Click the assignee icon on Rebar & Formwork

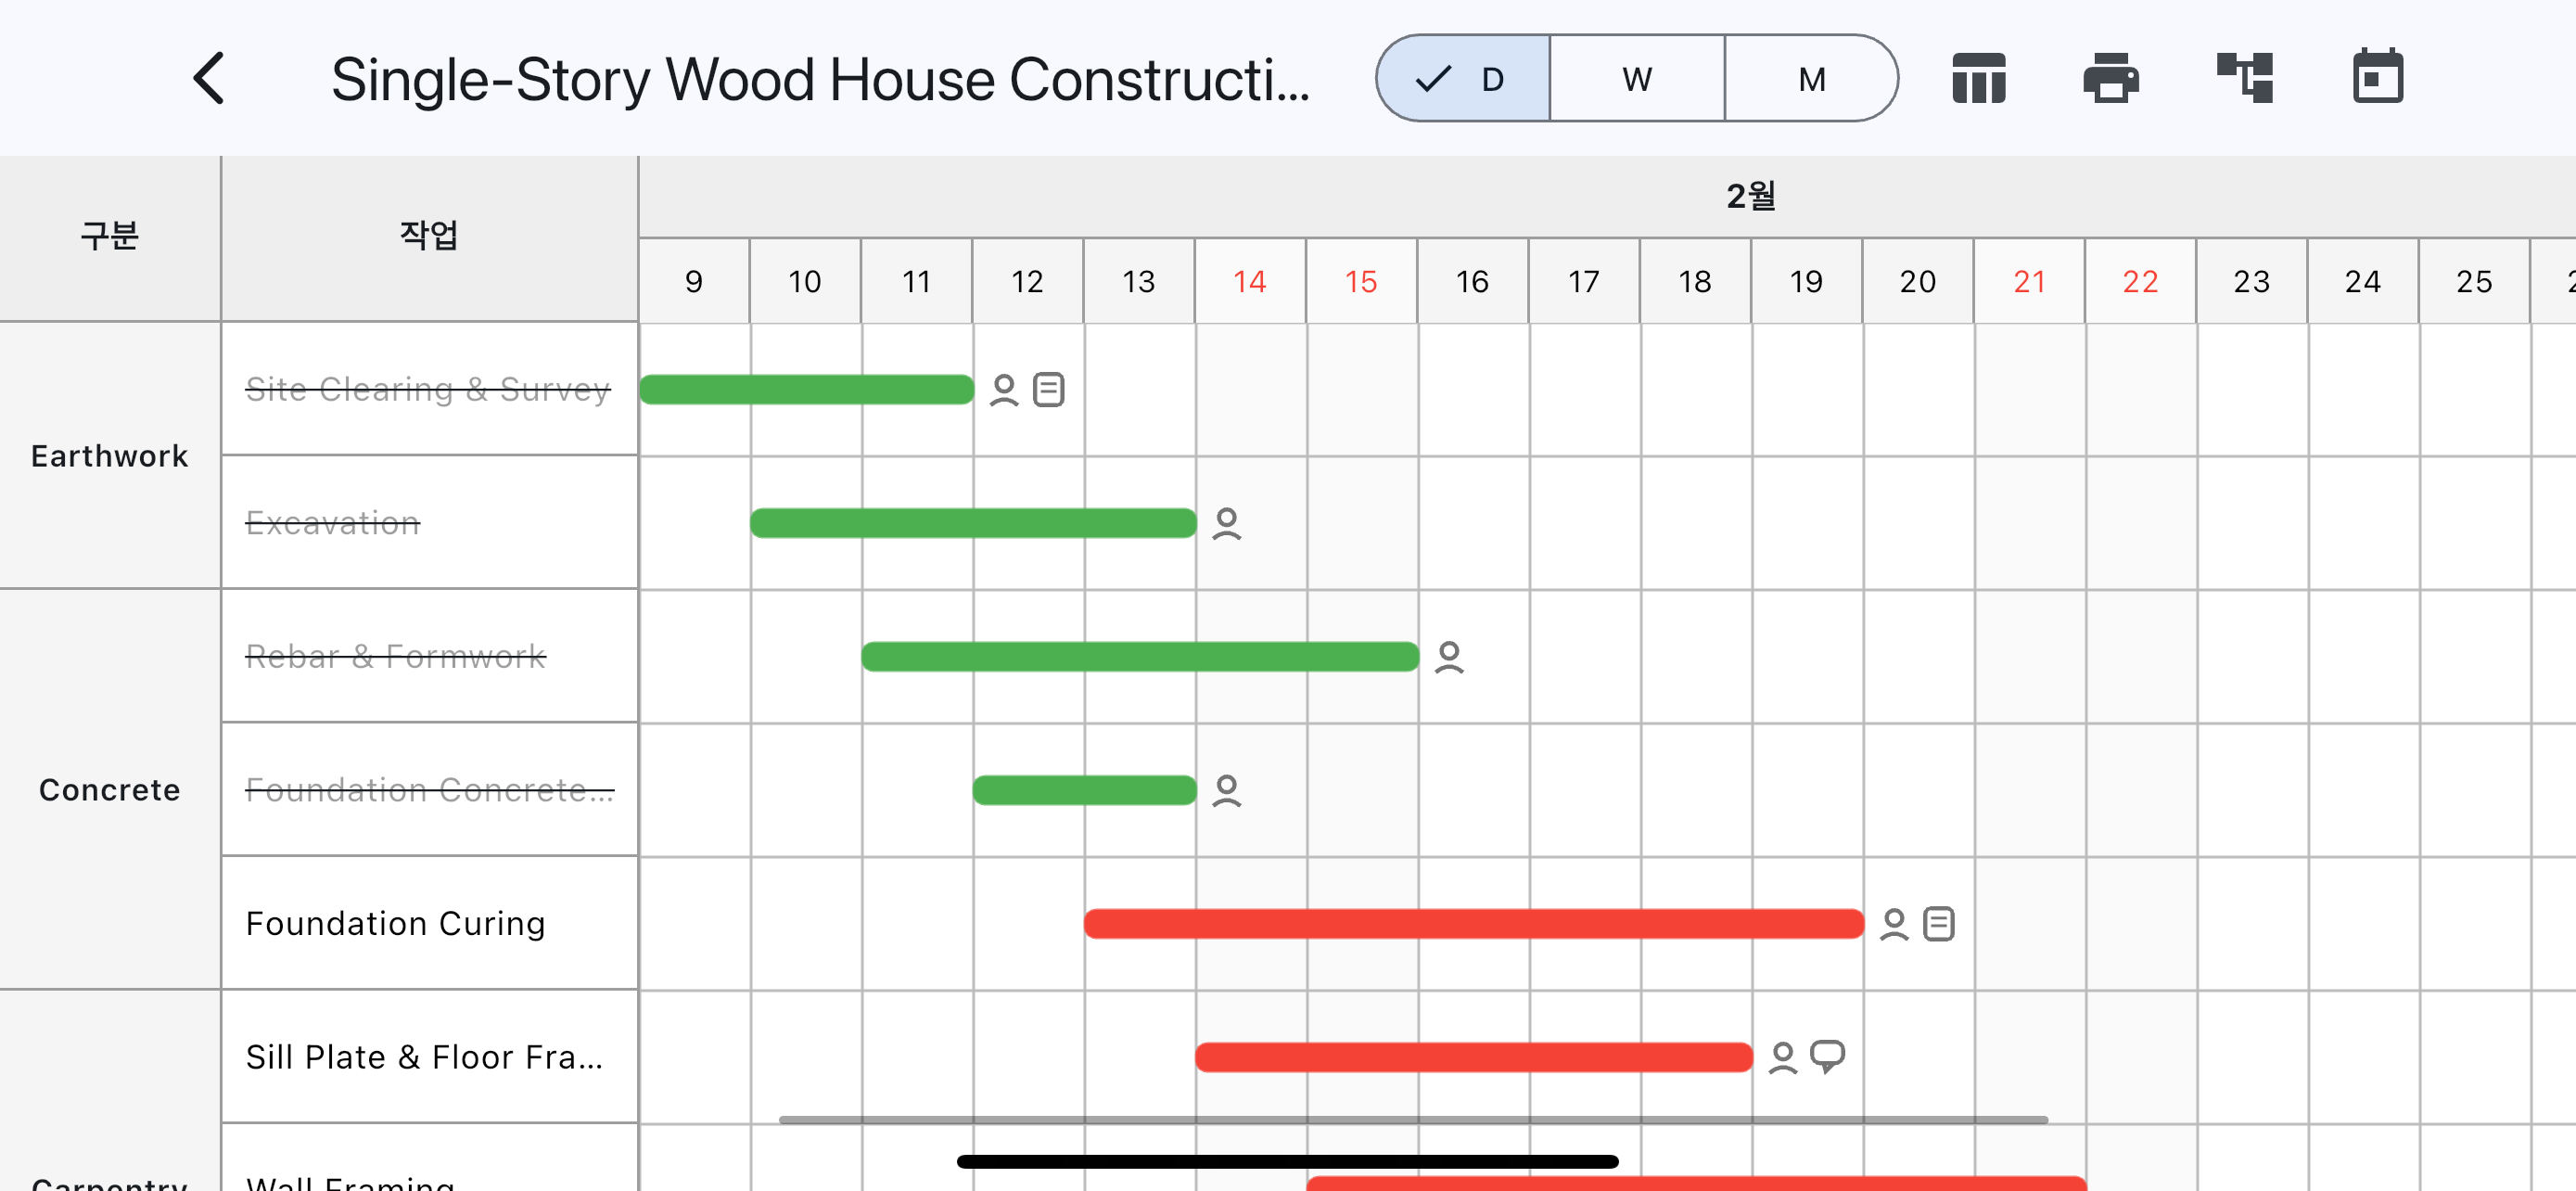[1449, 656]
